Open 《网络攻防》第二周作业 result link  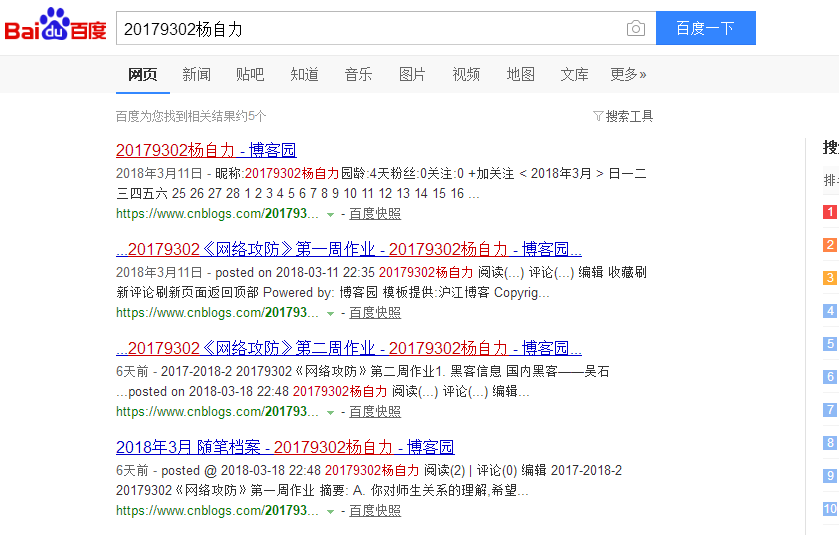pyautogui.click(x=349, y=348)
